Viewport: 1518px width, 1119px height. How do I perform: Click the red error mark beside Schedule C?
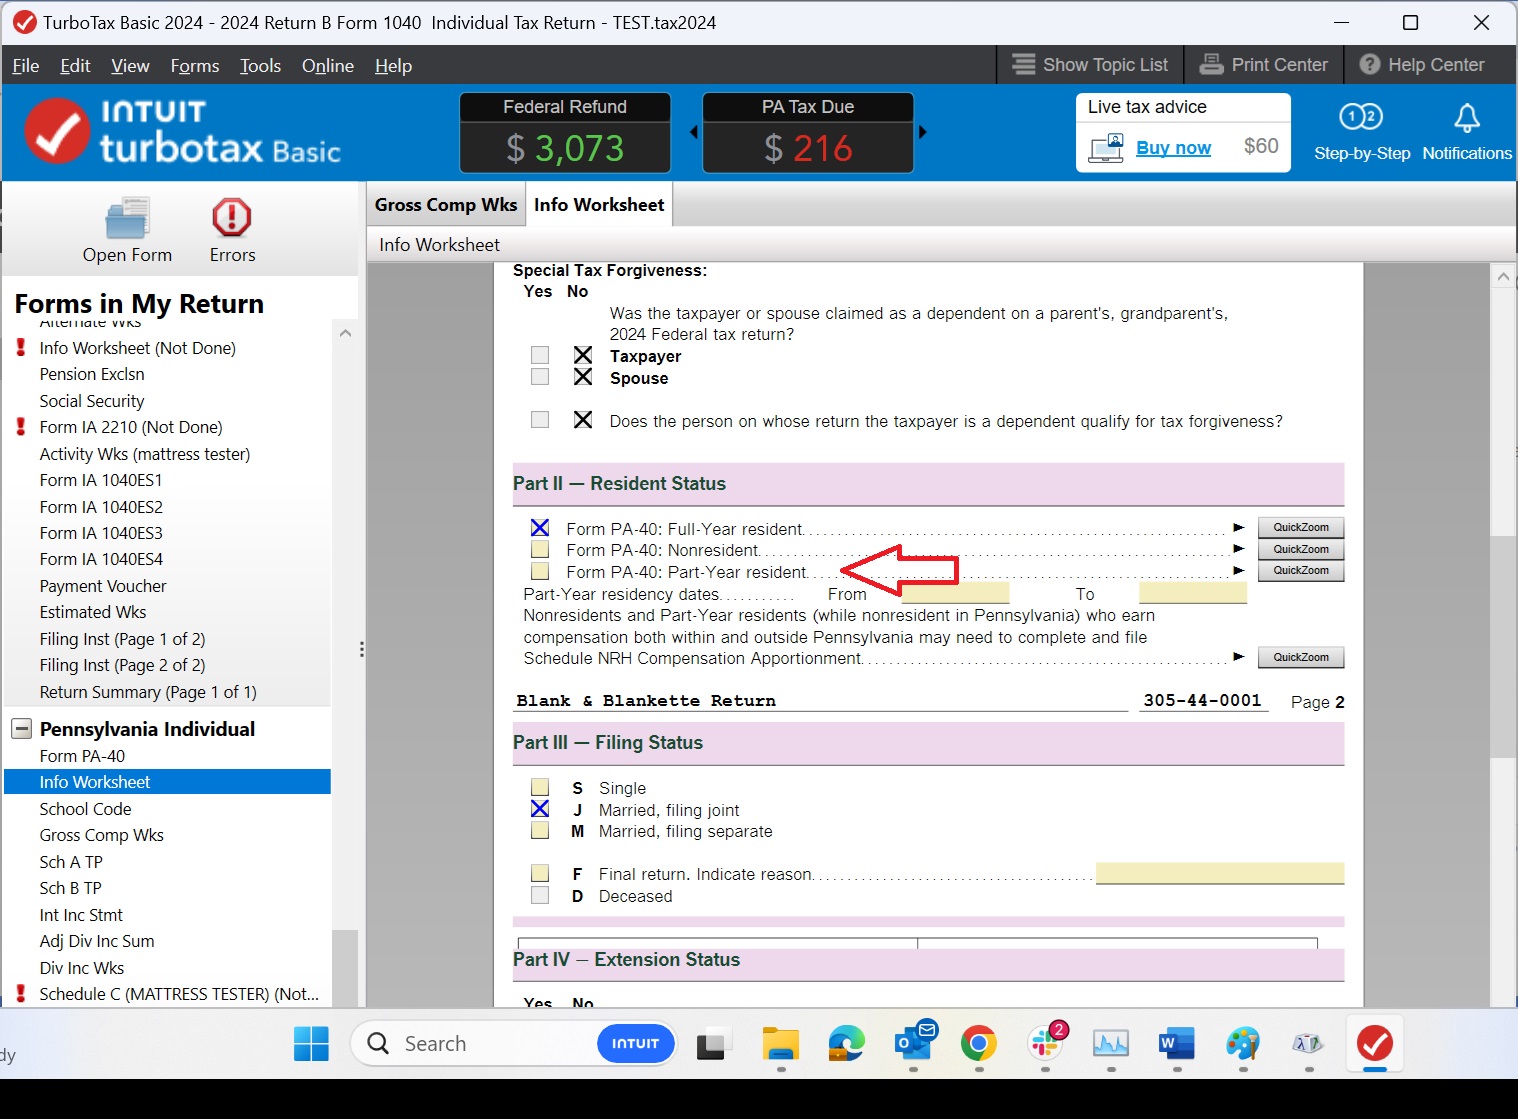(21, 994)
